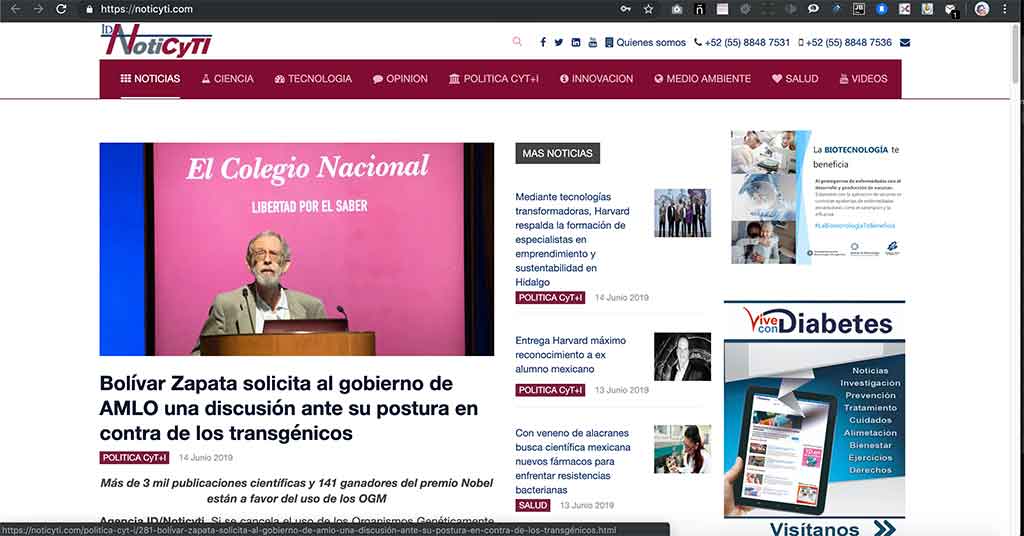The width and height of the screenshot is (1024, 536).
Task: Click POLITICA CyT+I tag under the main headline
Action: 135,458
